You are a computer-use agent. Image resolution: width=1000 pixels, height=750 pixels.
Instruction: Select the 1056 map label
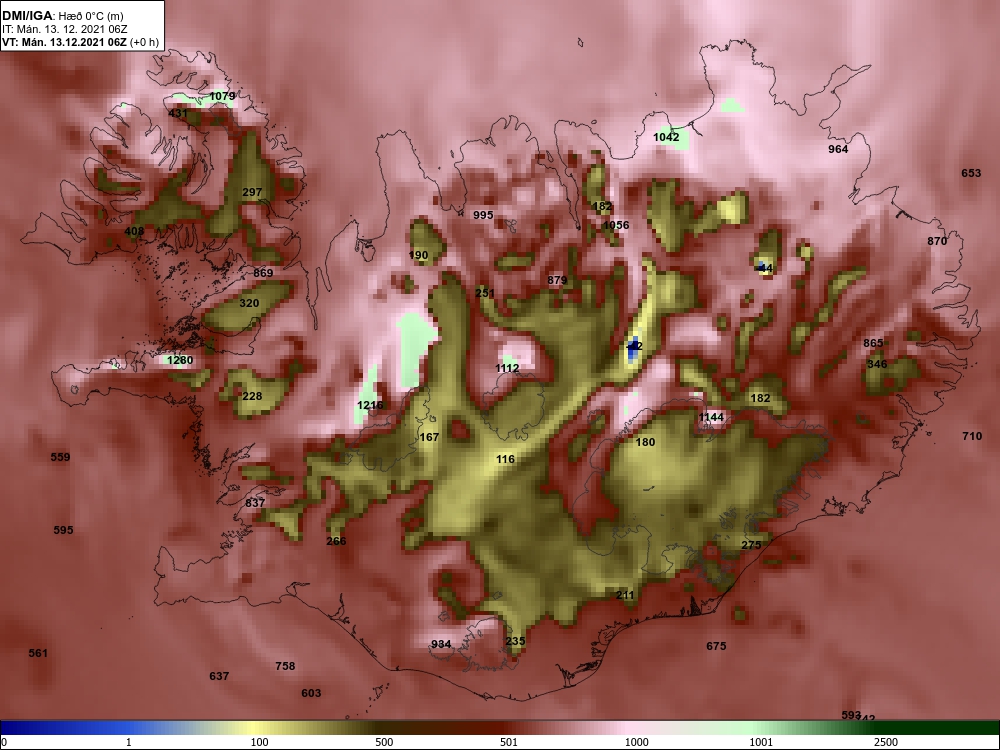click(615, 224)
